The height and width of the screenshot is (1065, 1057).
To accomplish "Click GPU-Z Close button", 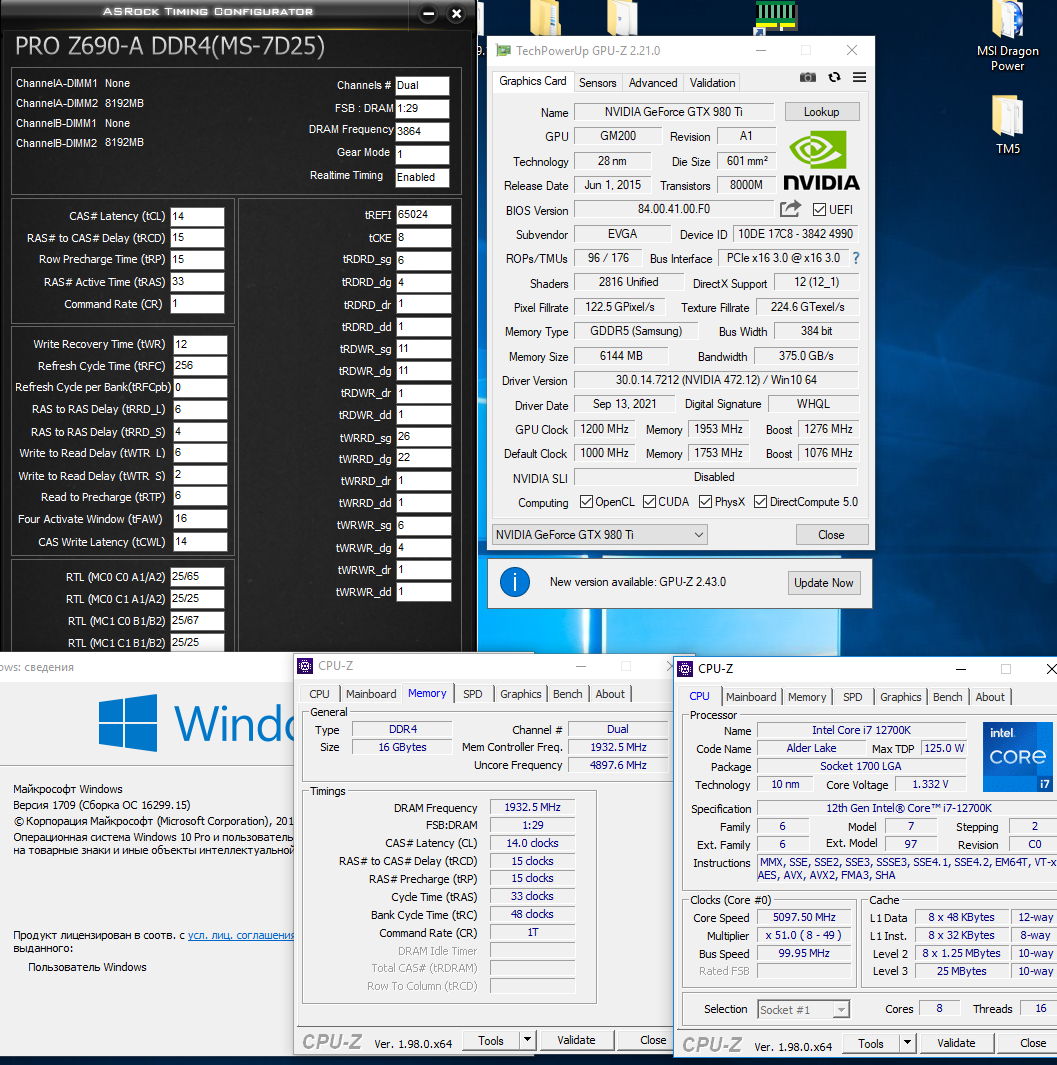I will click(x=831, y=535).
